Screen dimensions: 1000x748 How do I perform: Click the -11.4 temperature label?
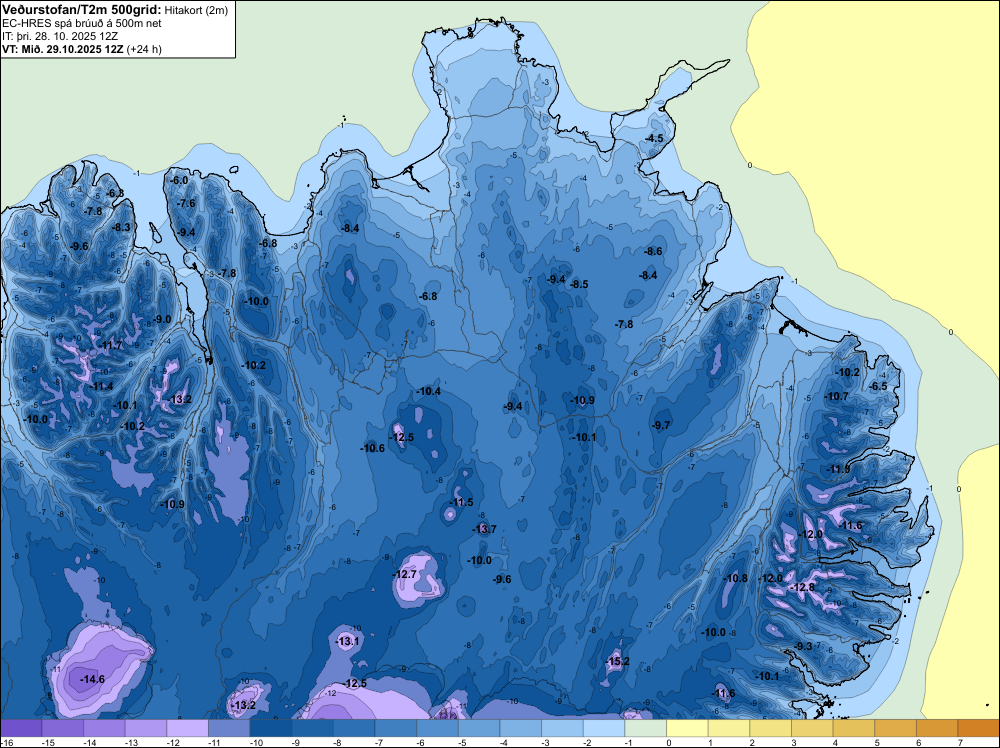101,386
